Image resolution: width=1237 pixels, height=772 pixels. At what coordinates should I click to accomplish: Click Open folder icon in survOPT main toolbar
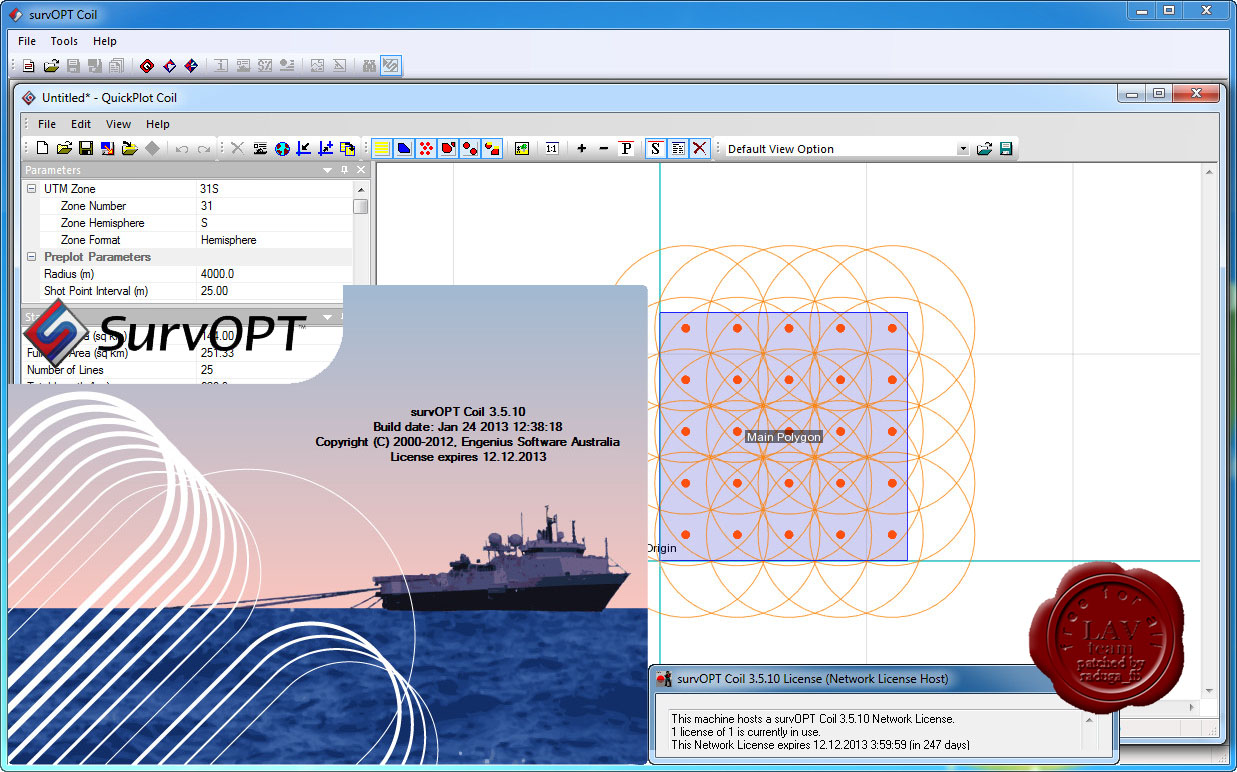pyautogui.click(x=51, y=66)
